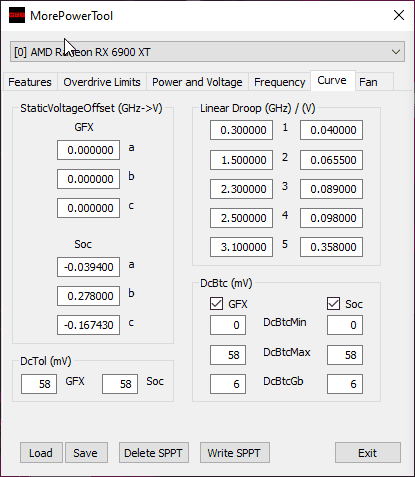The height and width of the screenshot is (477, 415).
Task: Switch to the Features tab
Action: pyautogui.click(x=30, y=82)
